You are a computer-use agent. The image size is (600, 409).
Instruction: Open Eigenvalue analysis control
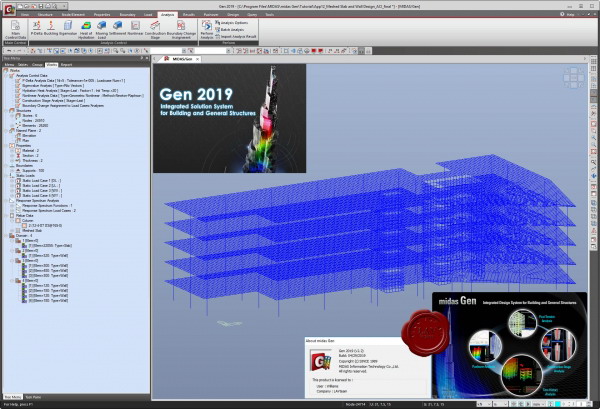coord(68,28)
